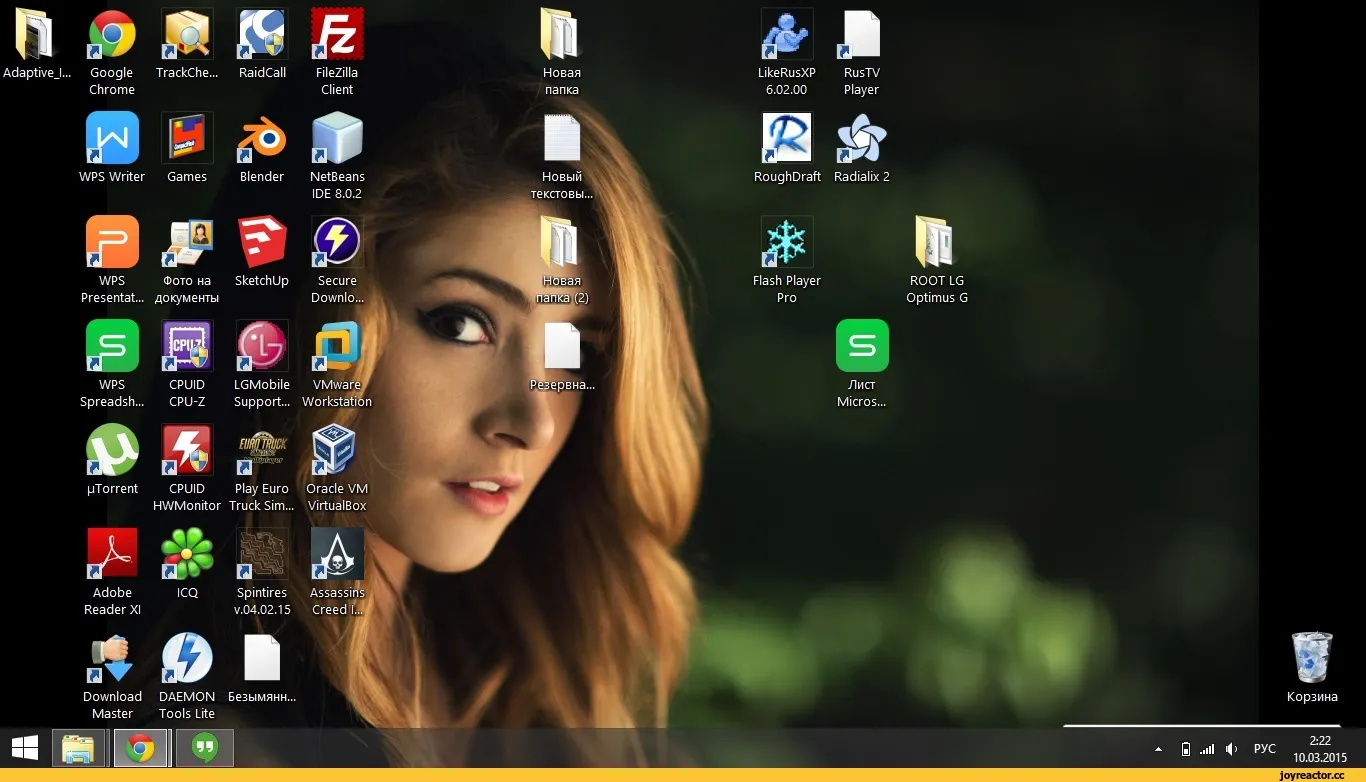Viewport: 1366px width, 782px height.
Task: Select the CPUID HWMonitor icon
Action: 187,450
